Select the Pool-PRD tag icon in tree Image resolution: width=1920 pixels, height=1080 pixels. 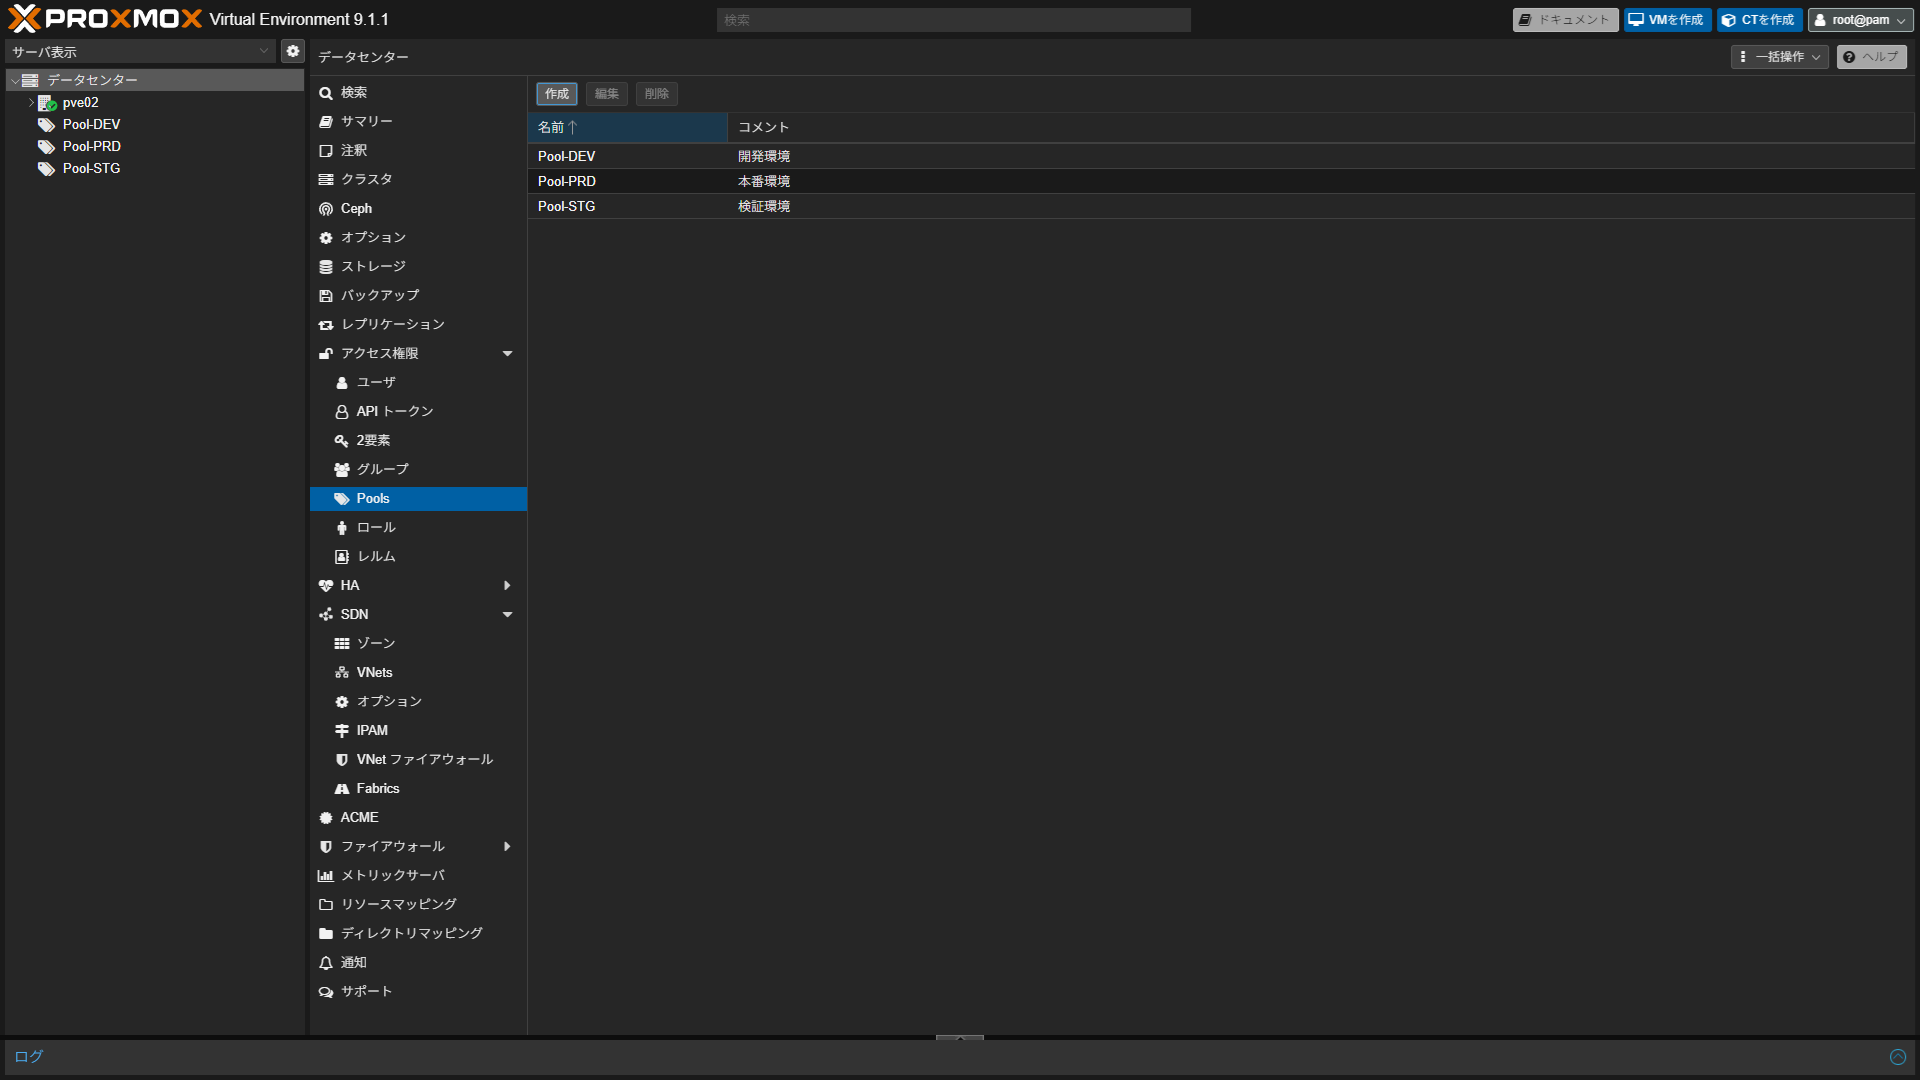tap(46, 147)
